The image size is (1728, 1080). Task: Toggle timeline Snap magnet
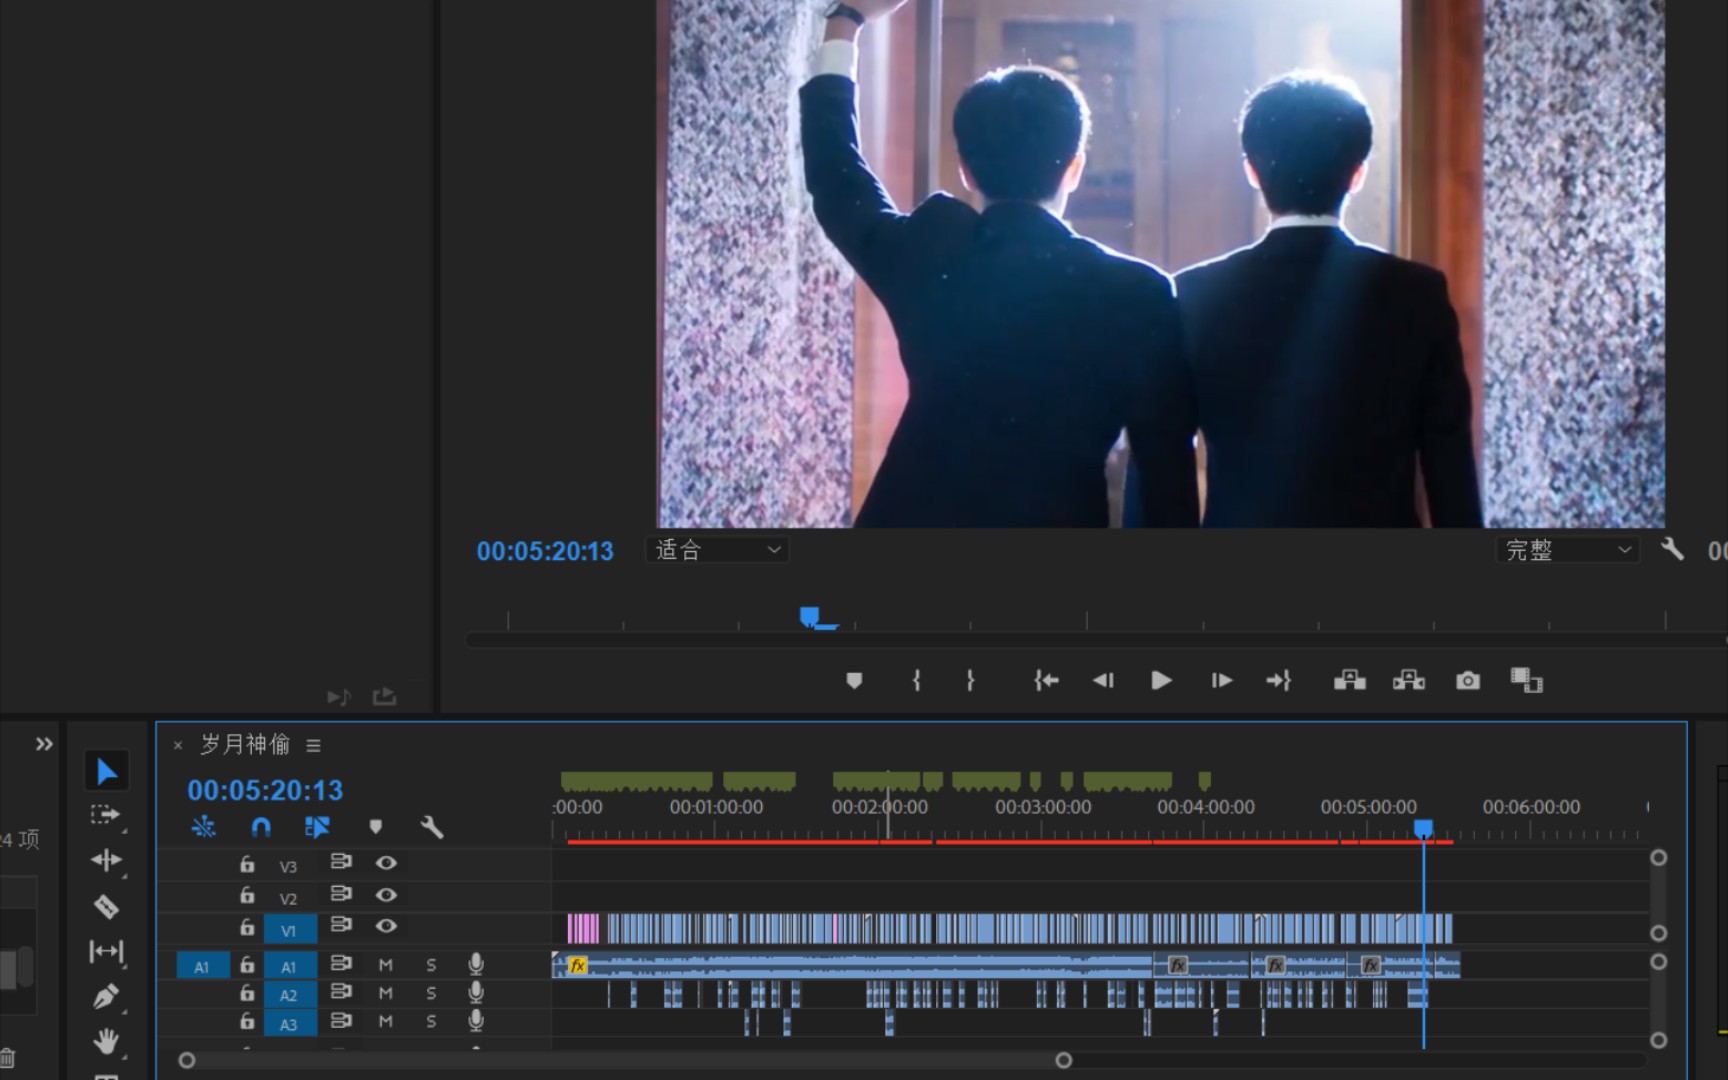point(261,827)
